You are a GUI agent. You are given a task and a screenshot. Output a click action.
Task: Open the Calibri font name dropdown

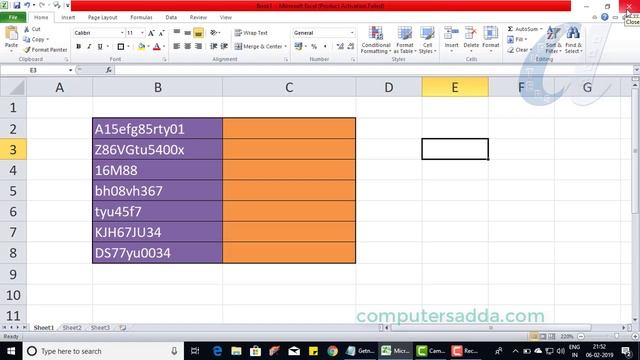[x=122, y=33]
